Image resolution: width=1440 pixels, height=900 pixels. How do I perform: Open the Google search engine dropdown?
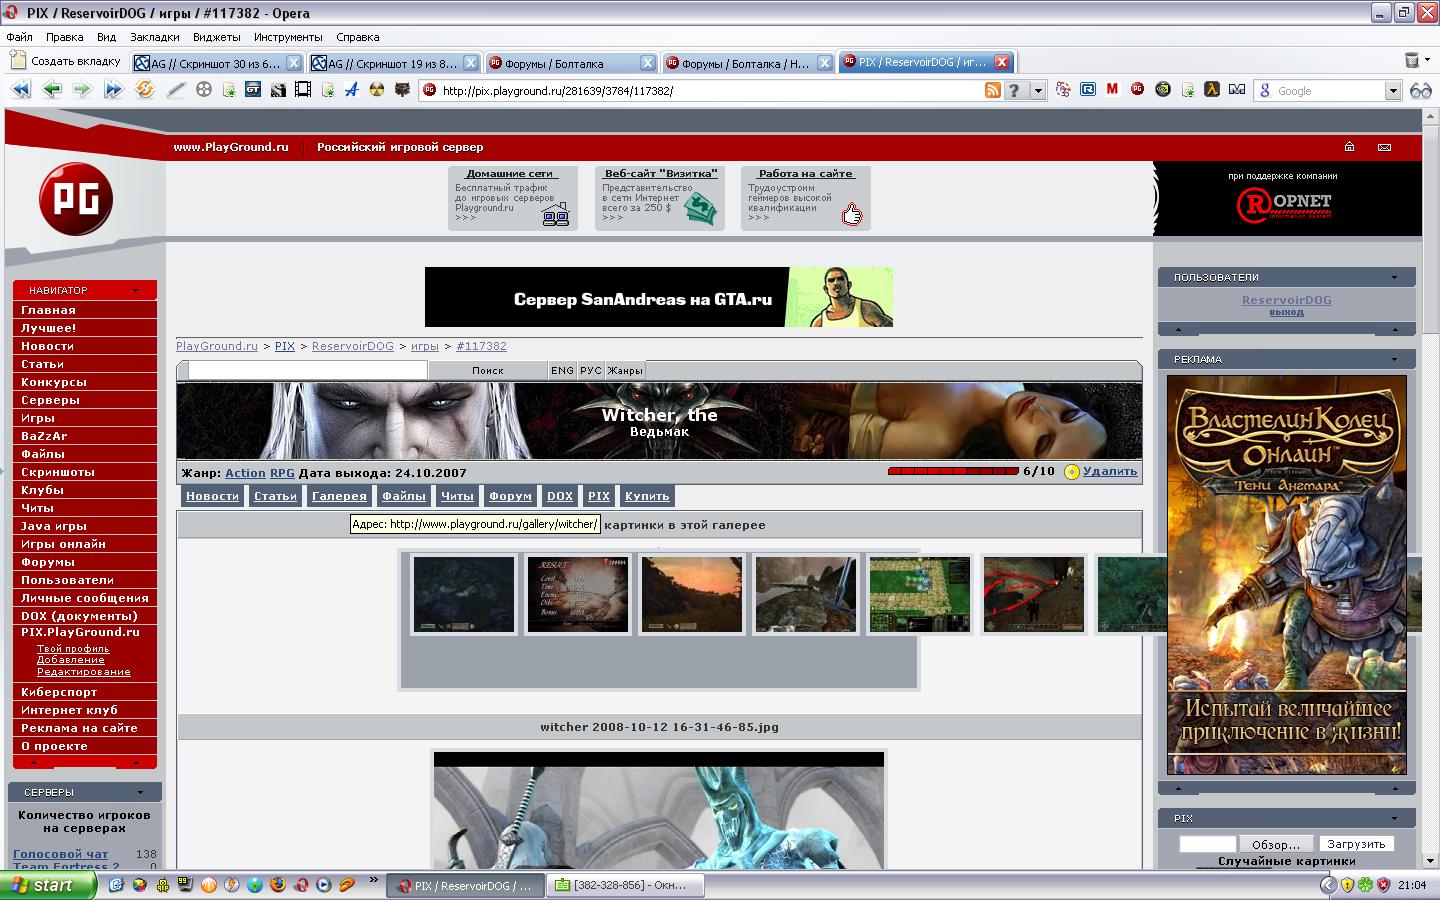tap(1393, 91)
